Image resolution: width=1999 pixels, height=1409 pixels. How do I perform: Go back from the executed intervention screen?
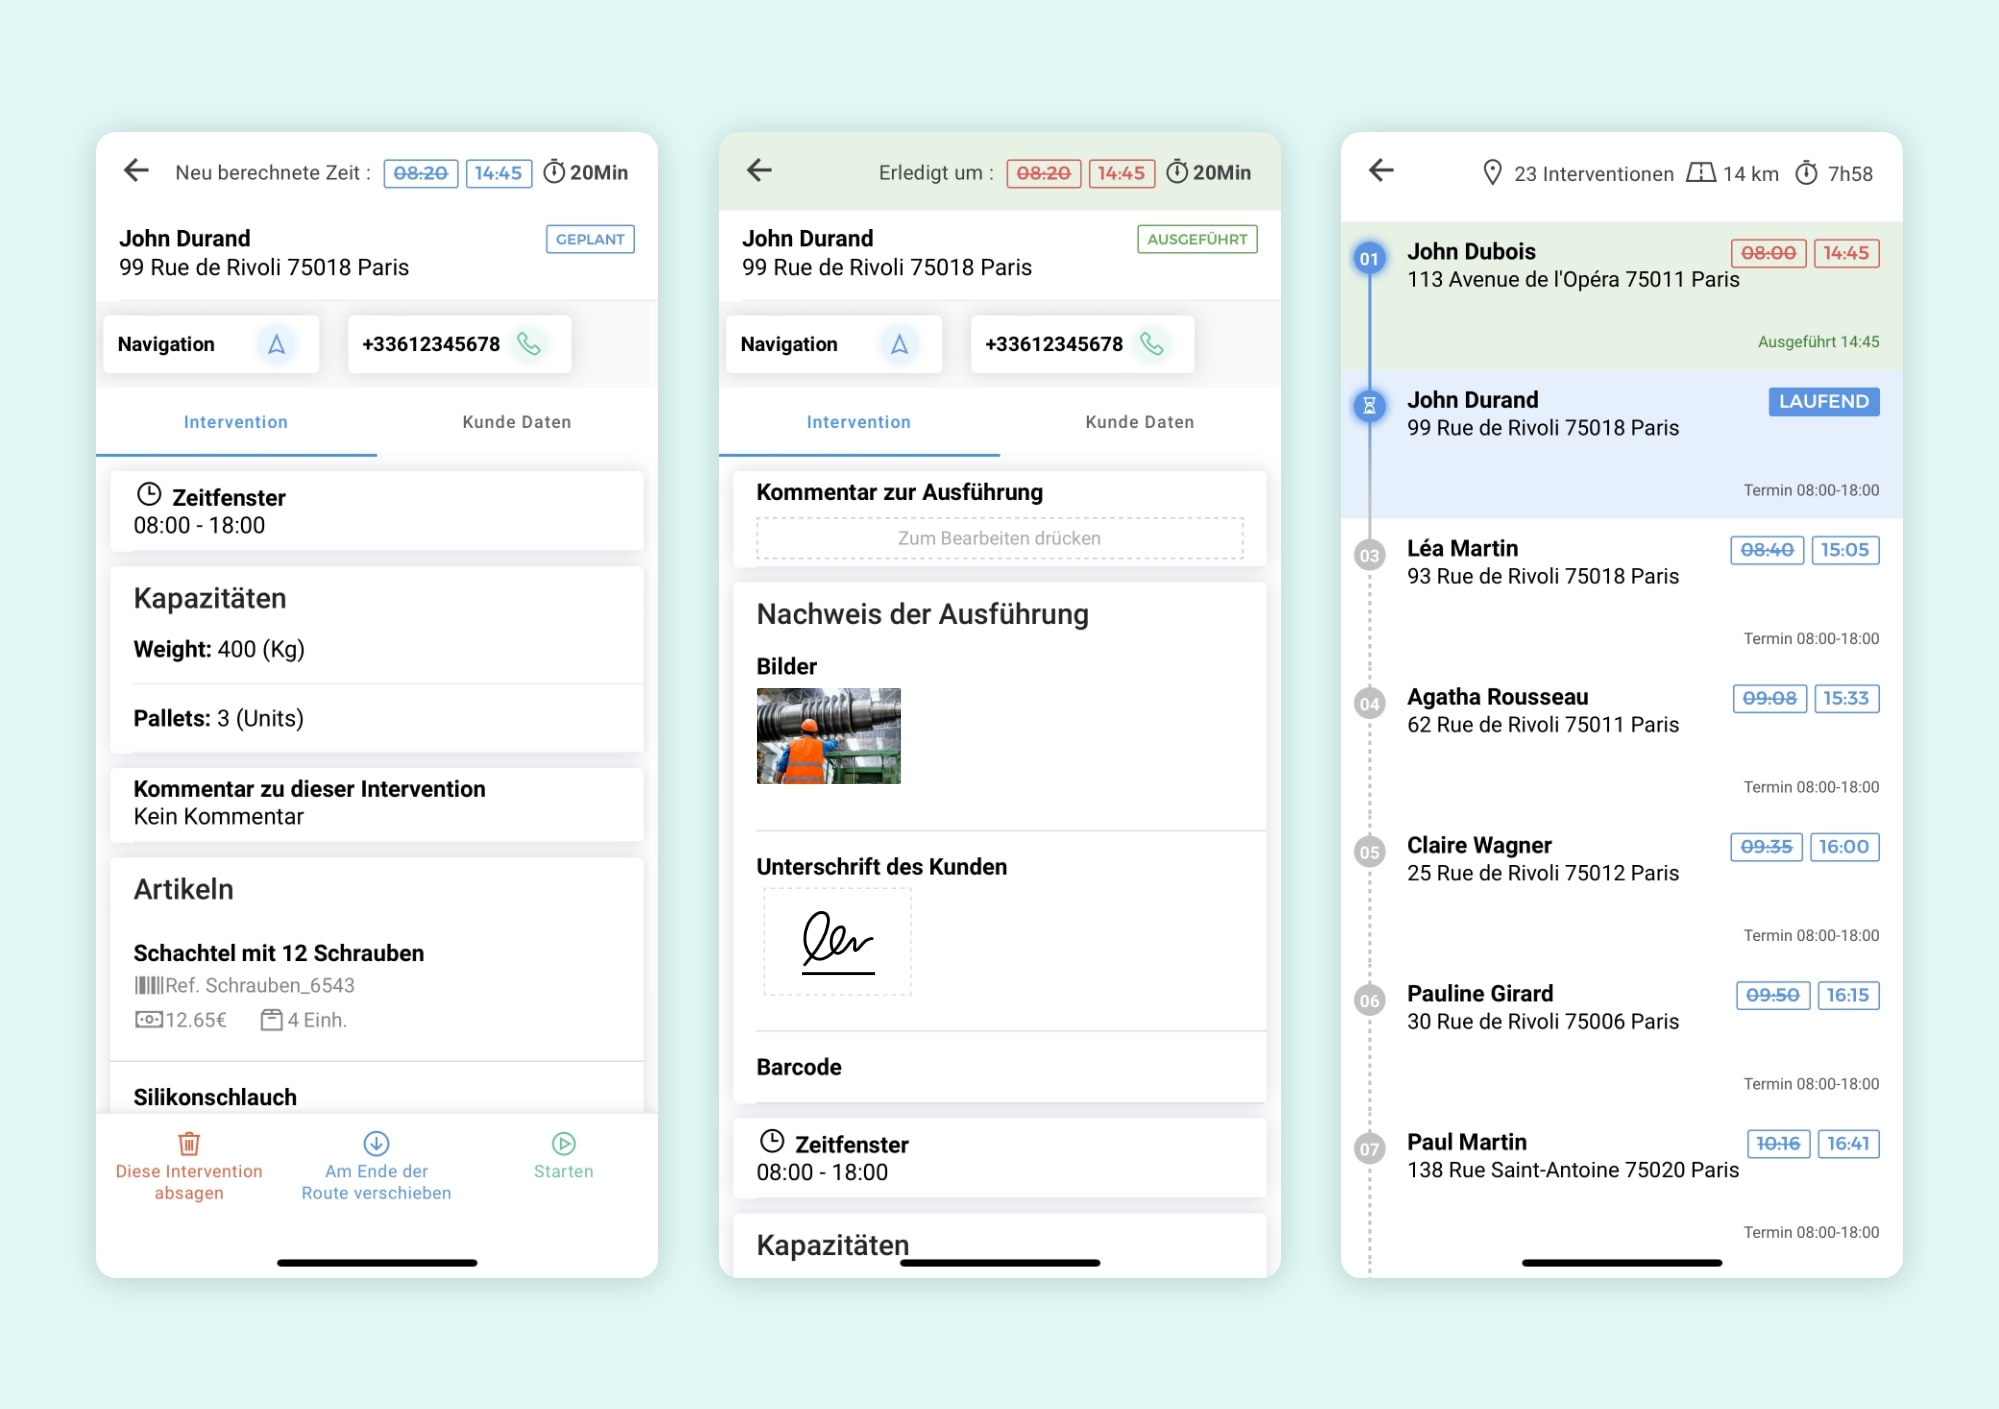pos(759,171)
